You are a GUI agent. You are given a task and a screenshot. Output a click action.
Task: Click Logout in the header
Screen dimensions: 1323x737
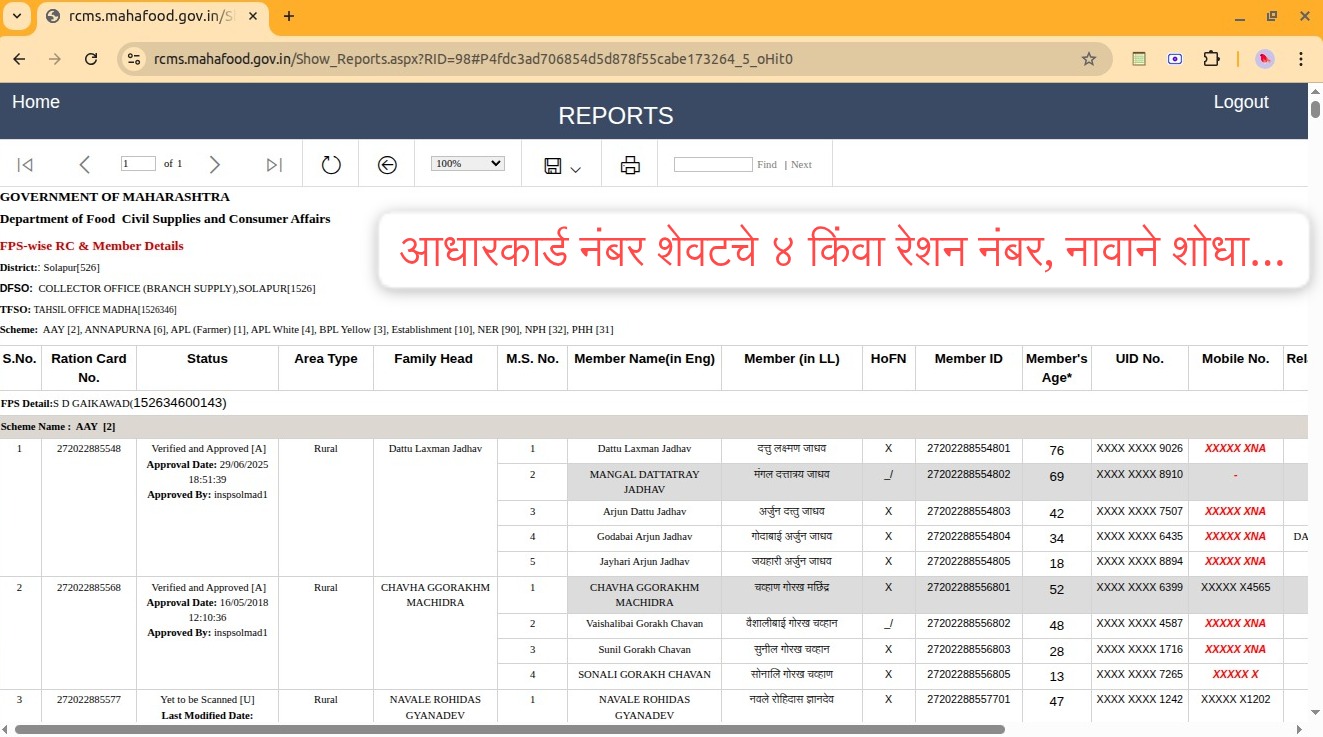[x=1240, y=102]
